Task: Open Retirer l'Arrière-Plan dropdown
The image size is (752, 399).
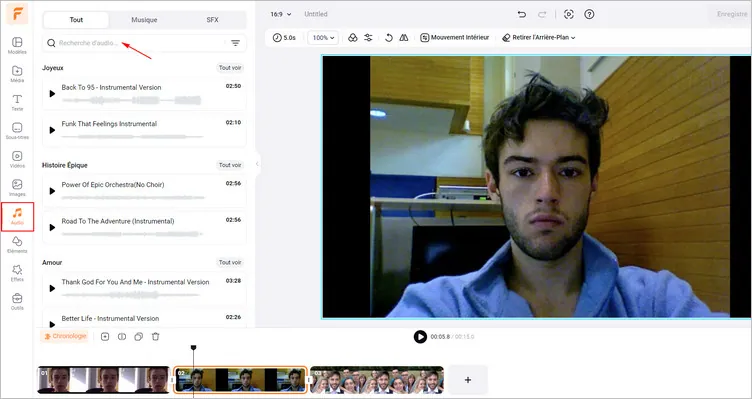Action: [539, 37]
